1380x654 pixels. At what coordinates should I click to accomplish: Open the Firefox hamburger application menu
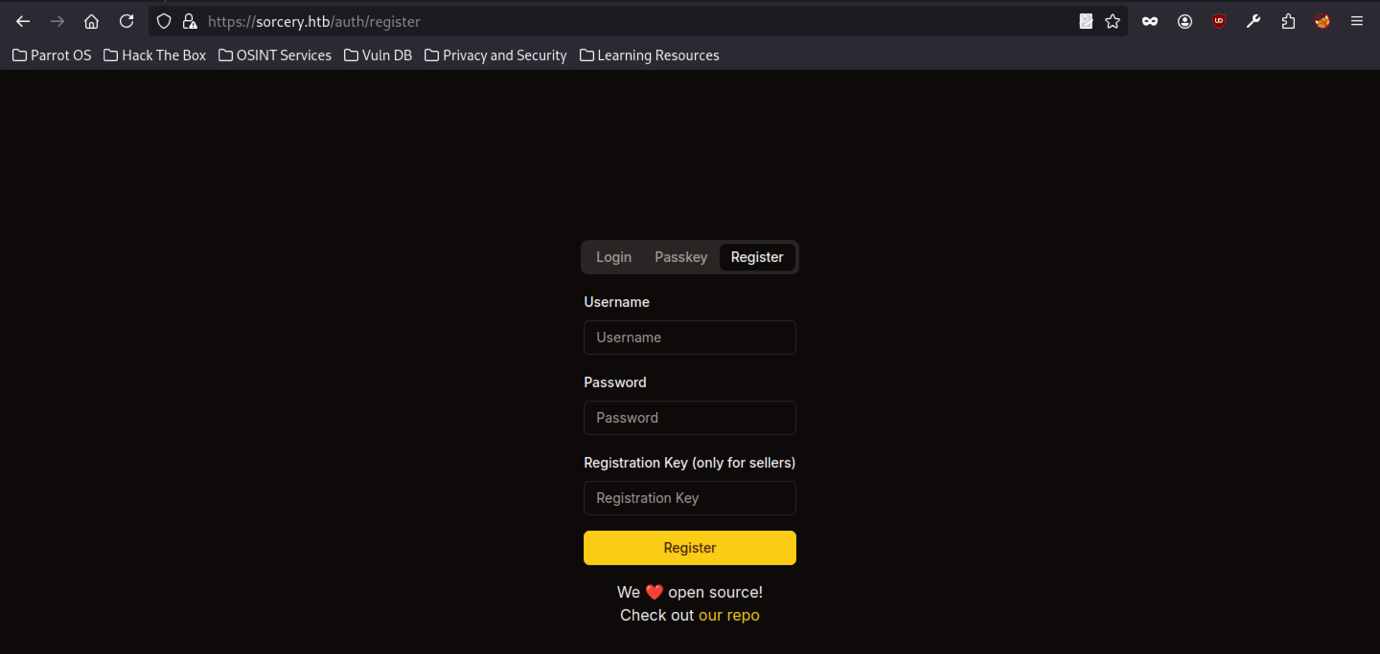(x=1356, y=21)
